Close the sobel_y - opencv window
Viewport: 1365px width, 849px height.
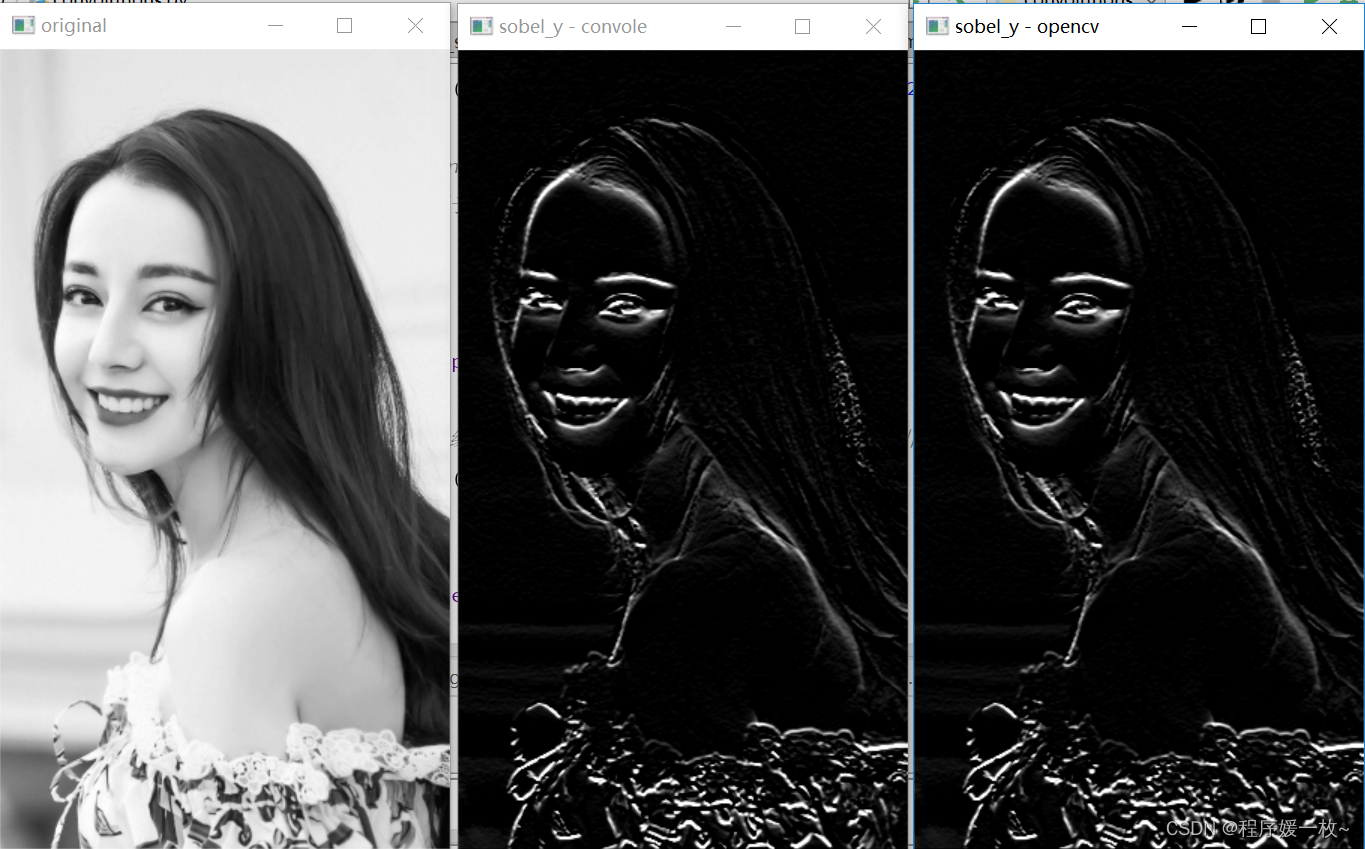pyautogui.click(x=1329, y=27)
